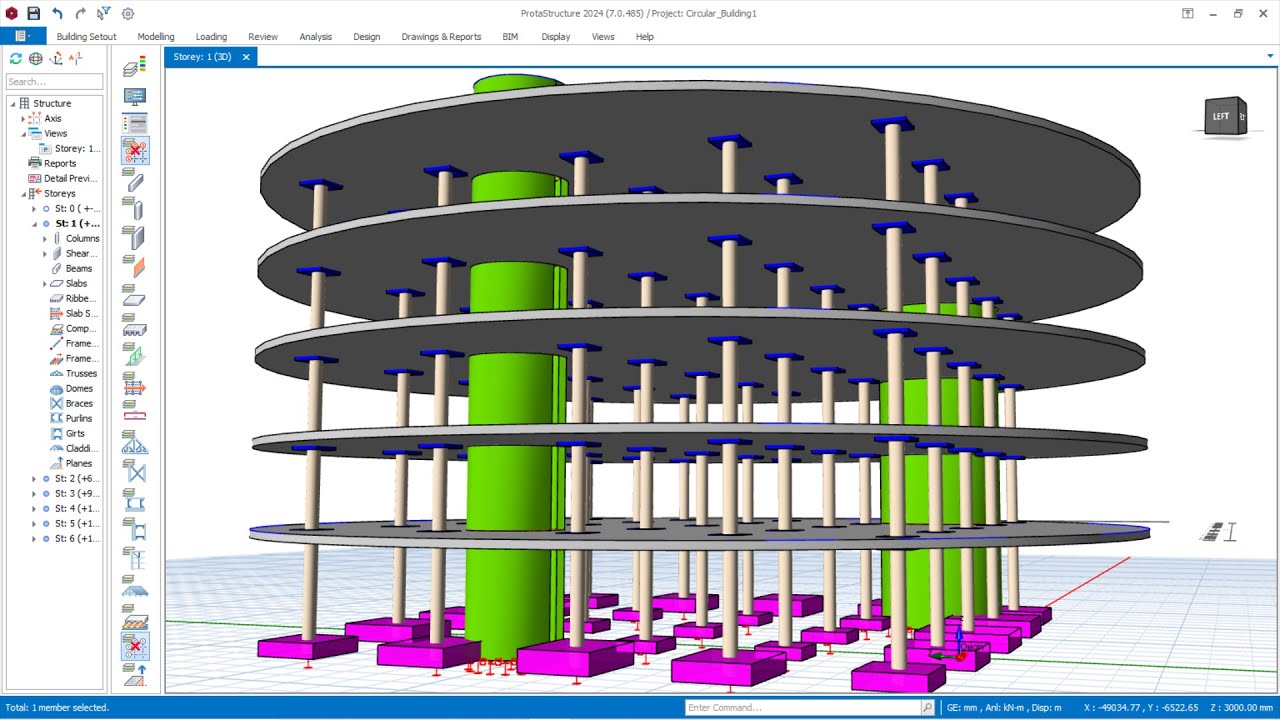Click the storey layers color legend icon
Viewport: 1280px width, 720px height.
135,66
